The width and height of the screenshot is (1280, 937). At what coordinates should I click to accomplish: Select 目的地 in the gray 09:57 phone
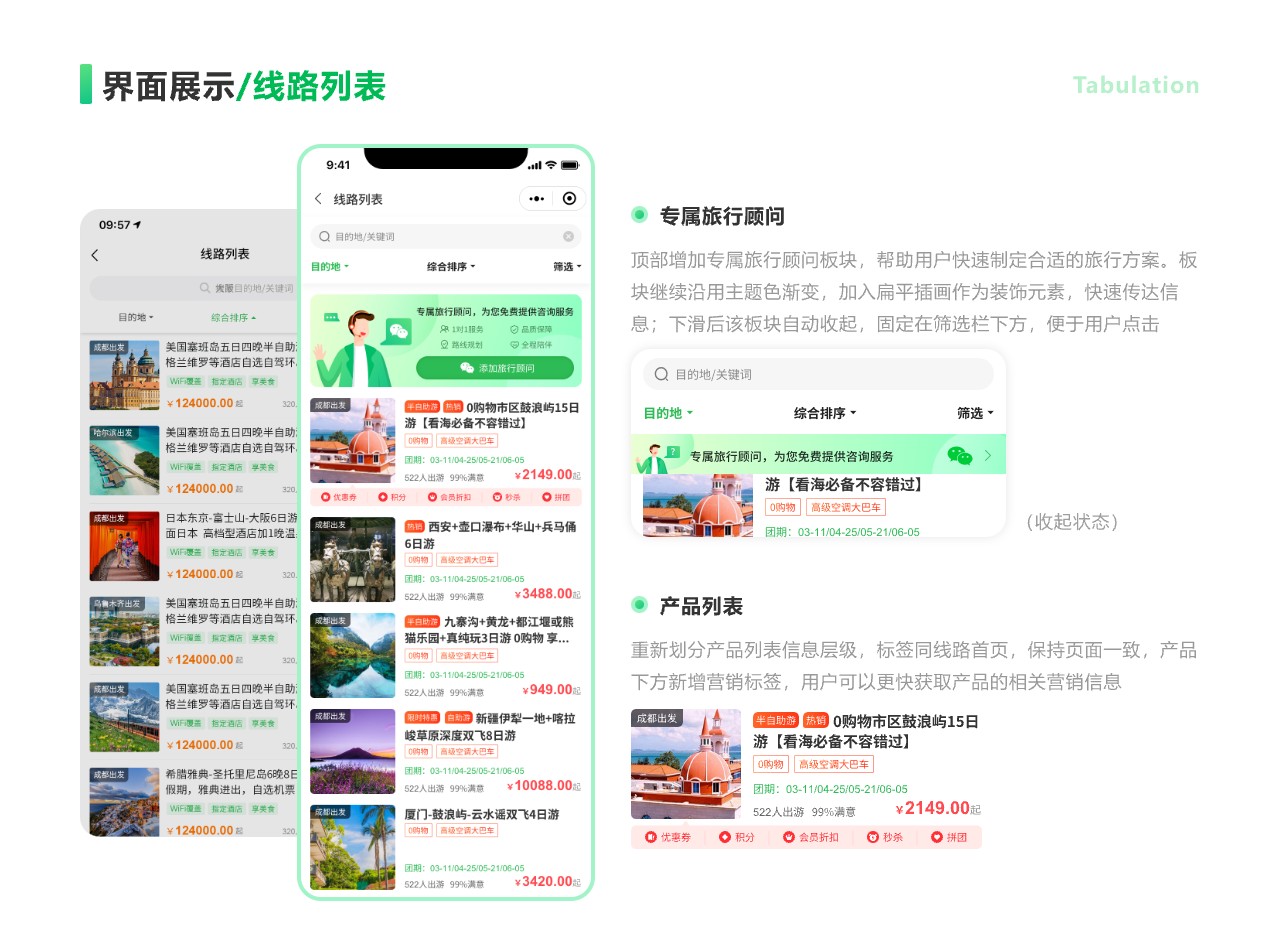[x=136, y=317]
